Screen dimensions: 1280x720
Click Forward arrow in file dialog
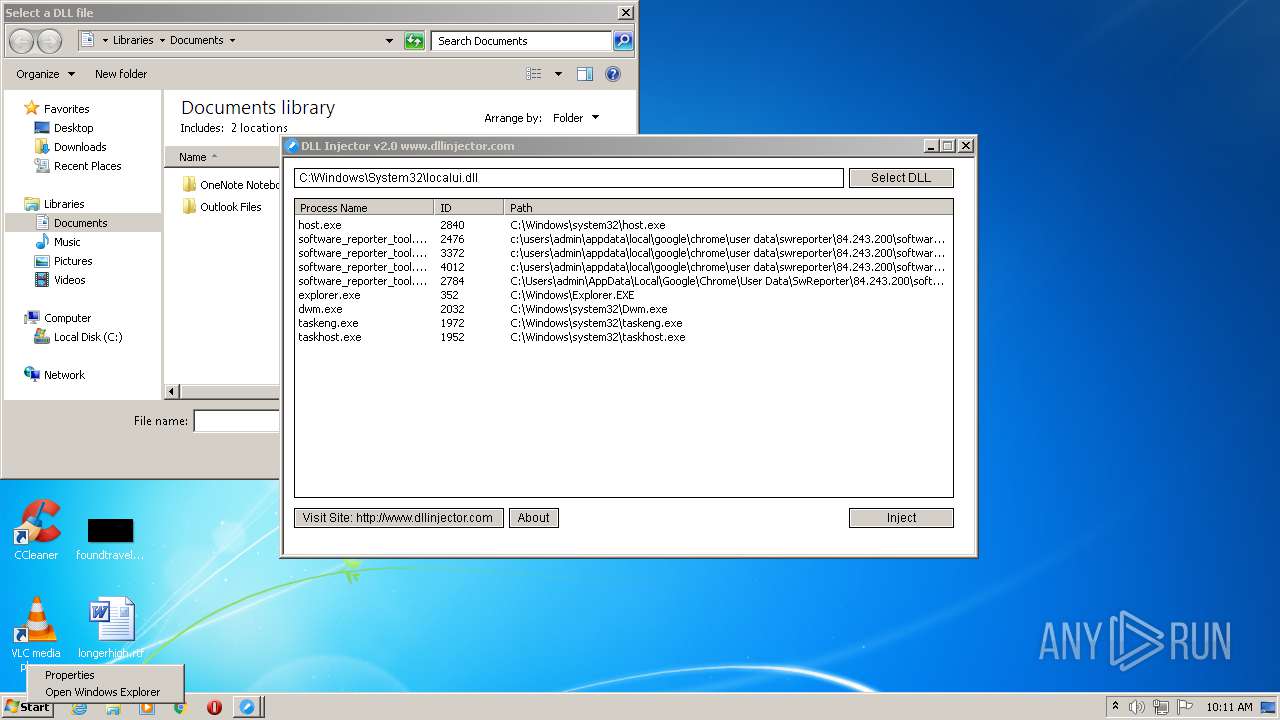[49, 41]
